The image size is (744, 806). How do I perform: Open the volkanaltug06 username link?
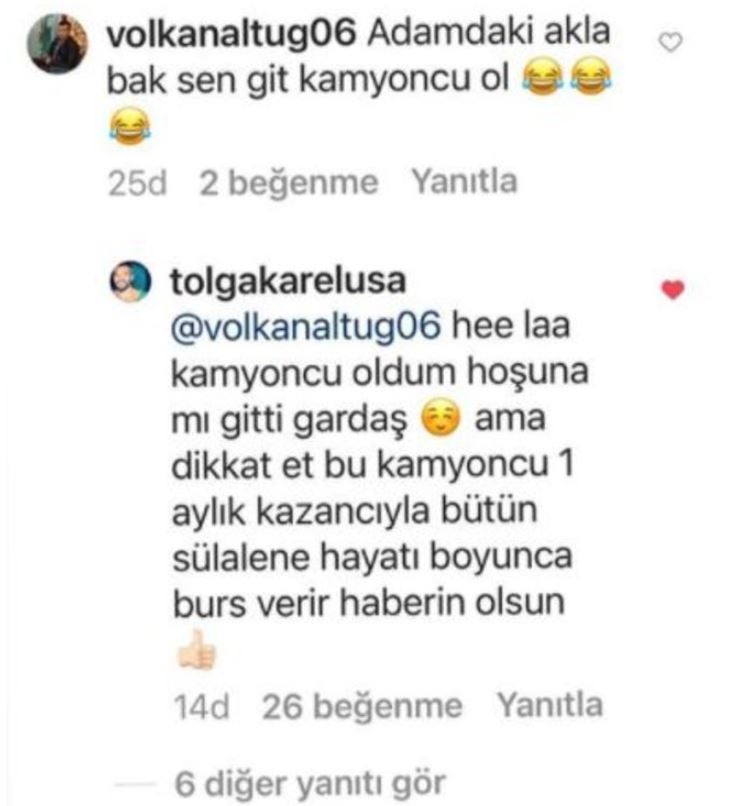(231, 33)
